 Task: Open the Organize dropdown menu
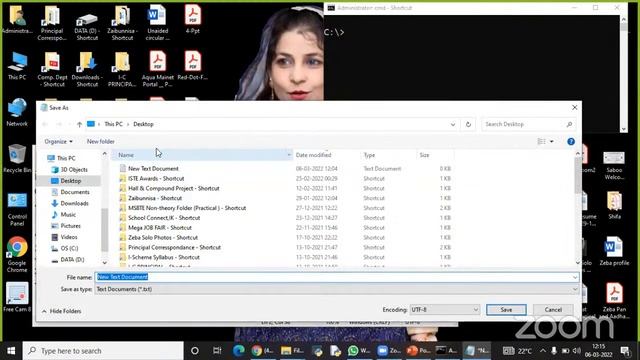(x=58, y=142)
